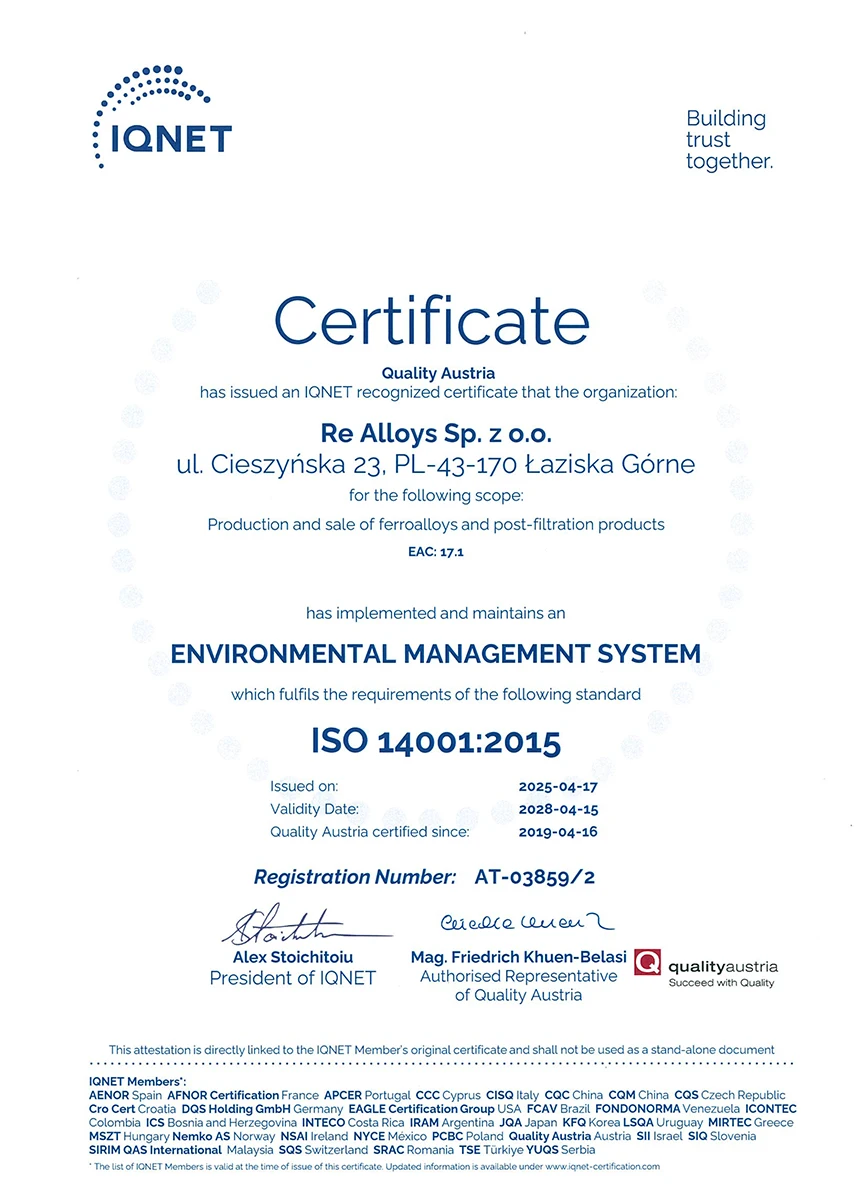Click the 'Building trust together.' slogan
The image size is (868, 1200).
pos(729,139)
